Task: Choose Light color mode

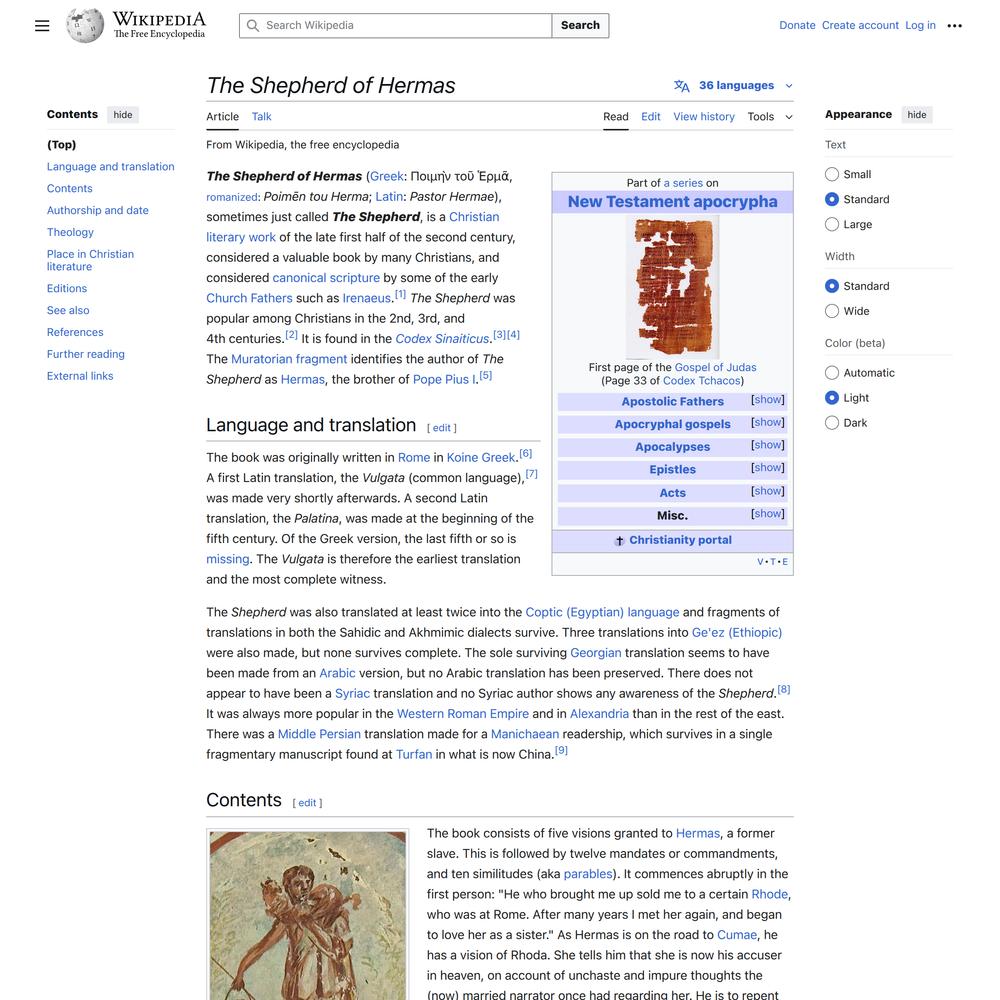Action: [832, 397]
